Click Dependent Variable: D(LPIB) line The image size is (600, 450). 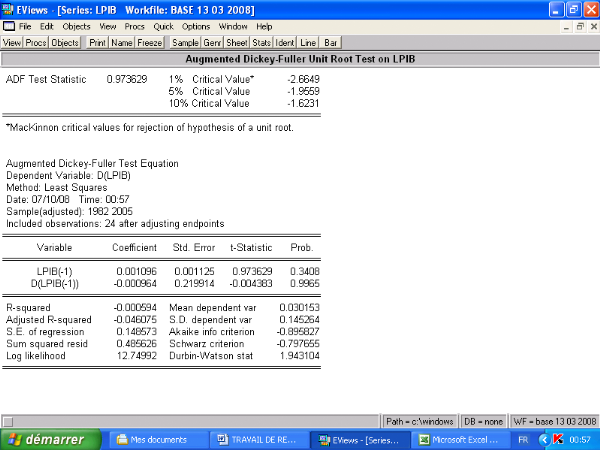68,176
